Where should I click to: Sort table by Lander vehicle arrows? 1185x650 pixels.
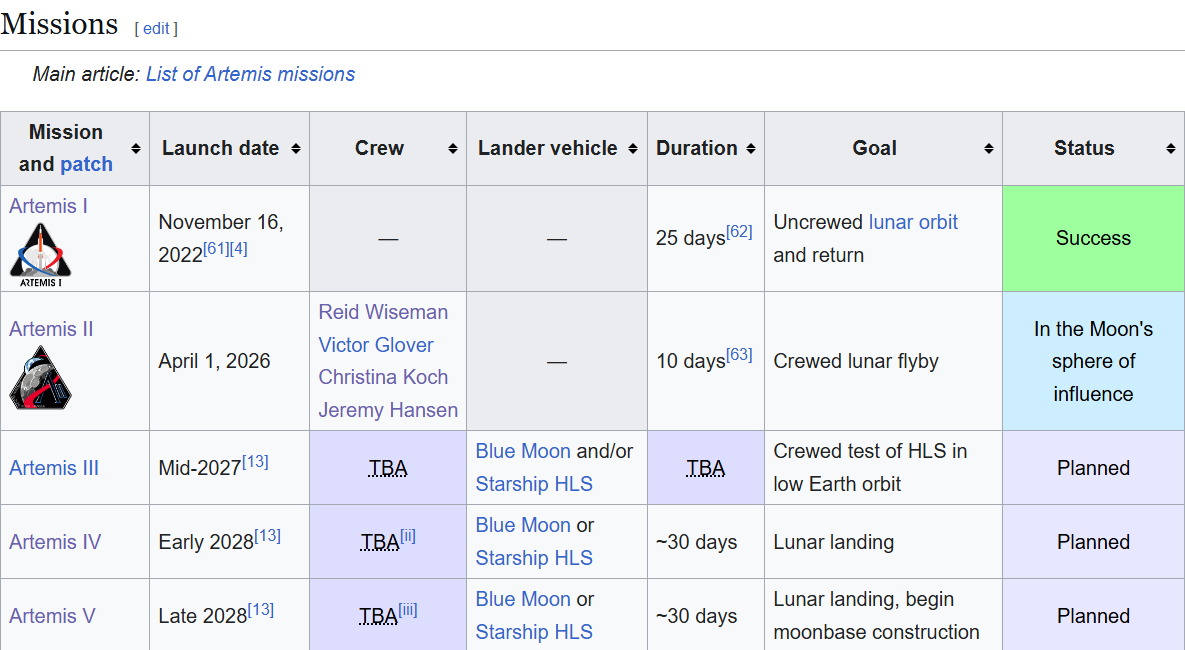coord(633,149)
